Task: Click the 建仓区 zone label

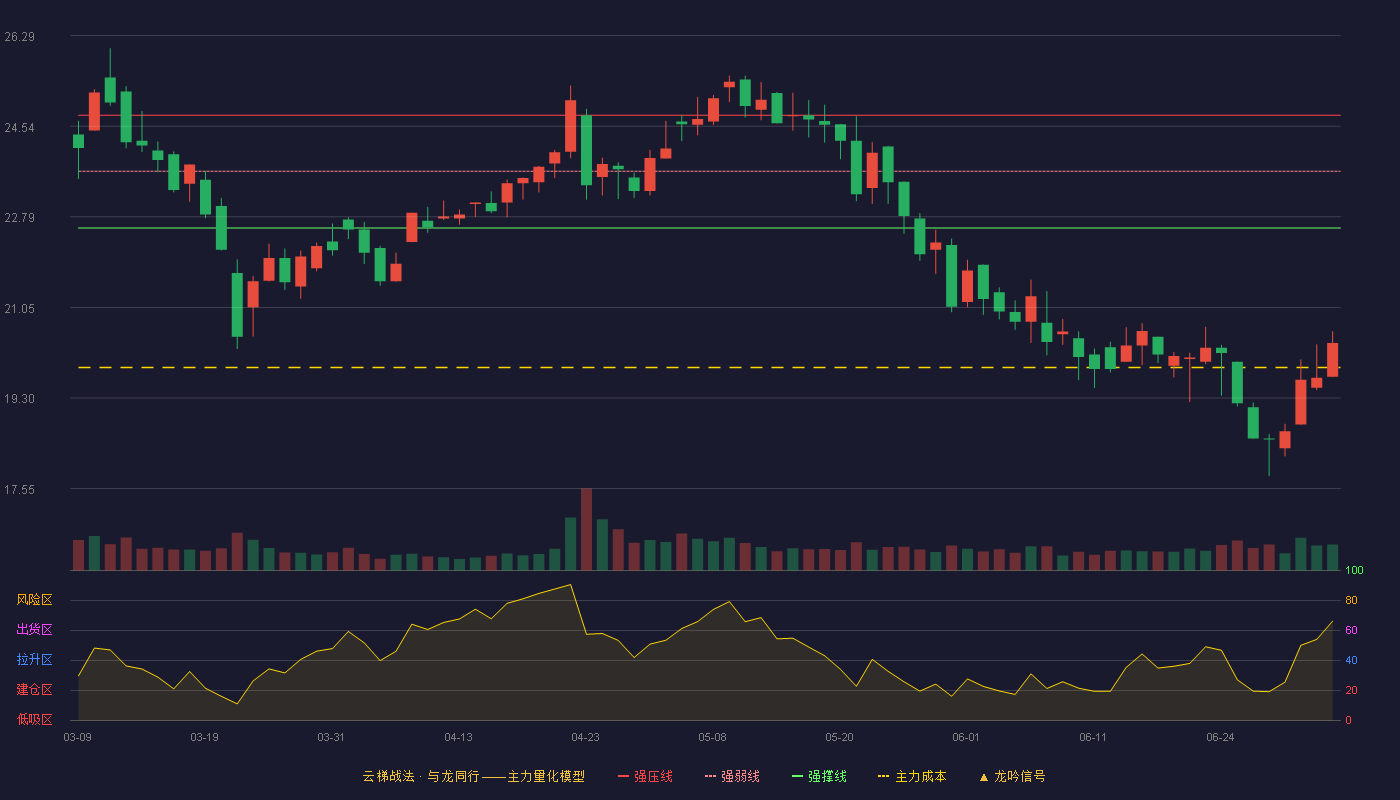Action: pos(34,690)
